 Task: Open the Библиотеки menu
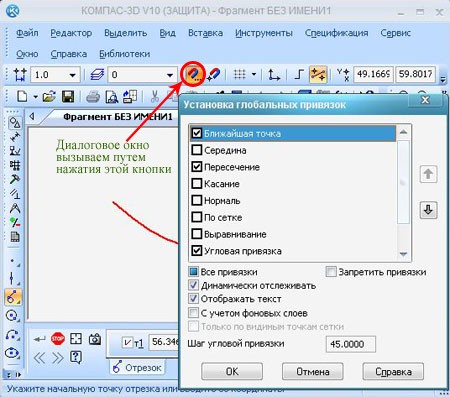tap(124, 54)
